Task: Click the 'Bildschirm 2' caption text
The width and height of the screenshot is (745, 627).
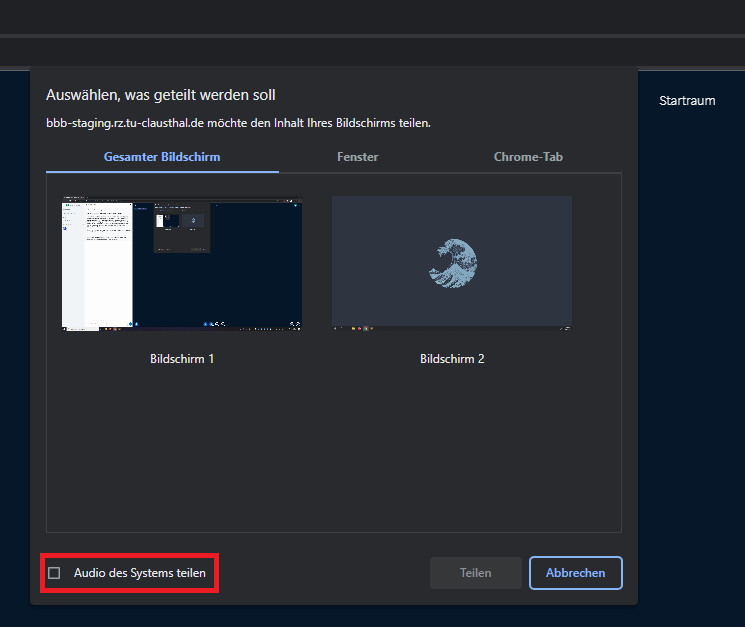Action: pyautogui.click(x=451, y=359)
